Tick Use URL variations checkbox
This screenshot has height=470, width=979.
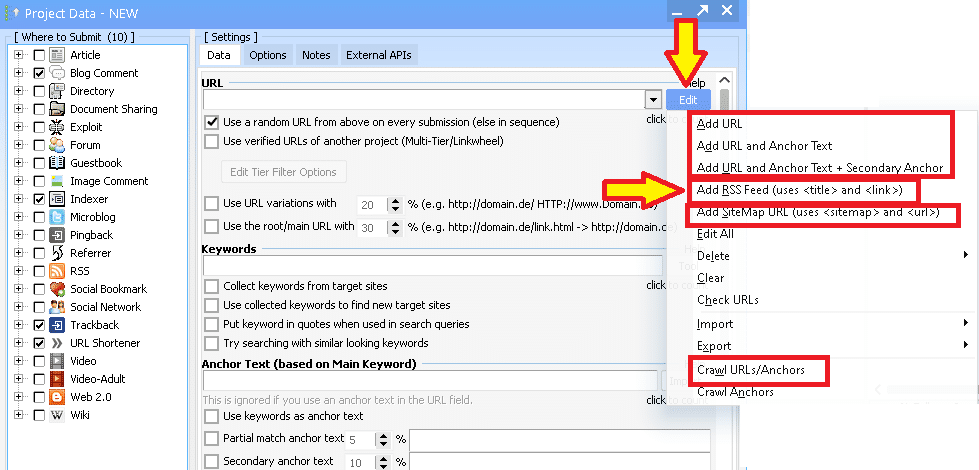pyautogui.click(x=212, y=203)
